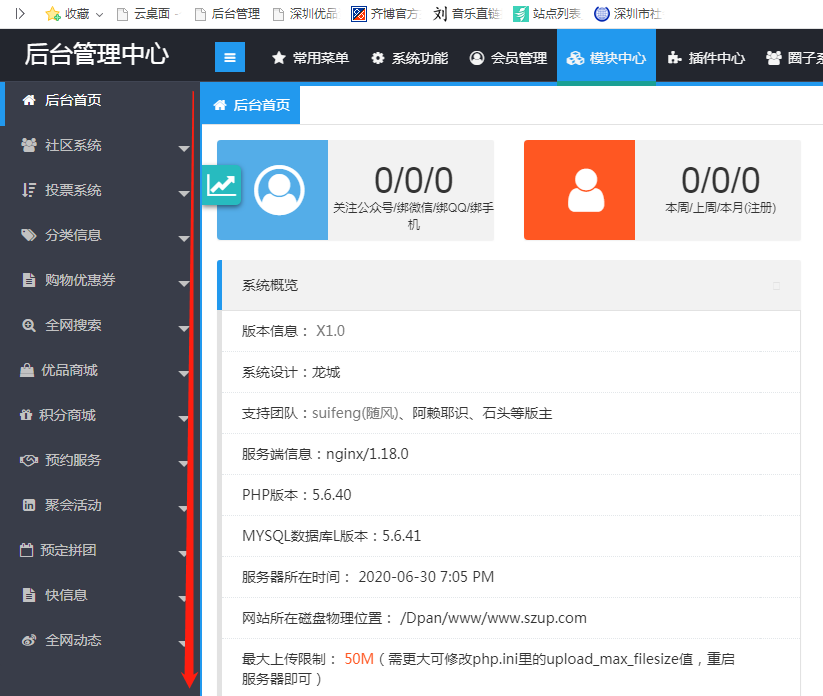Open the 全网搜索 sidebar item
Screen dimensions: 823x696
(x=73, y=325)
